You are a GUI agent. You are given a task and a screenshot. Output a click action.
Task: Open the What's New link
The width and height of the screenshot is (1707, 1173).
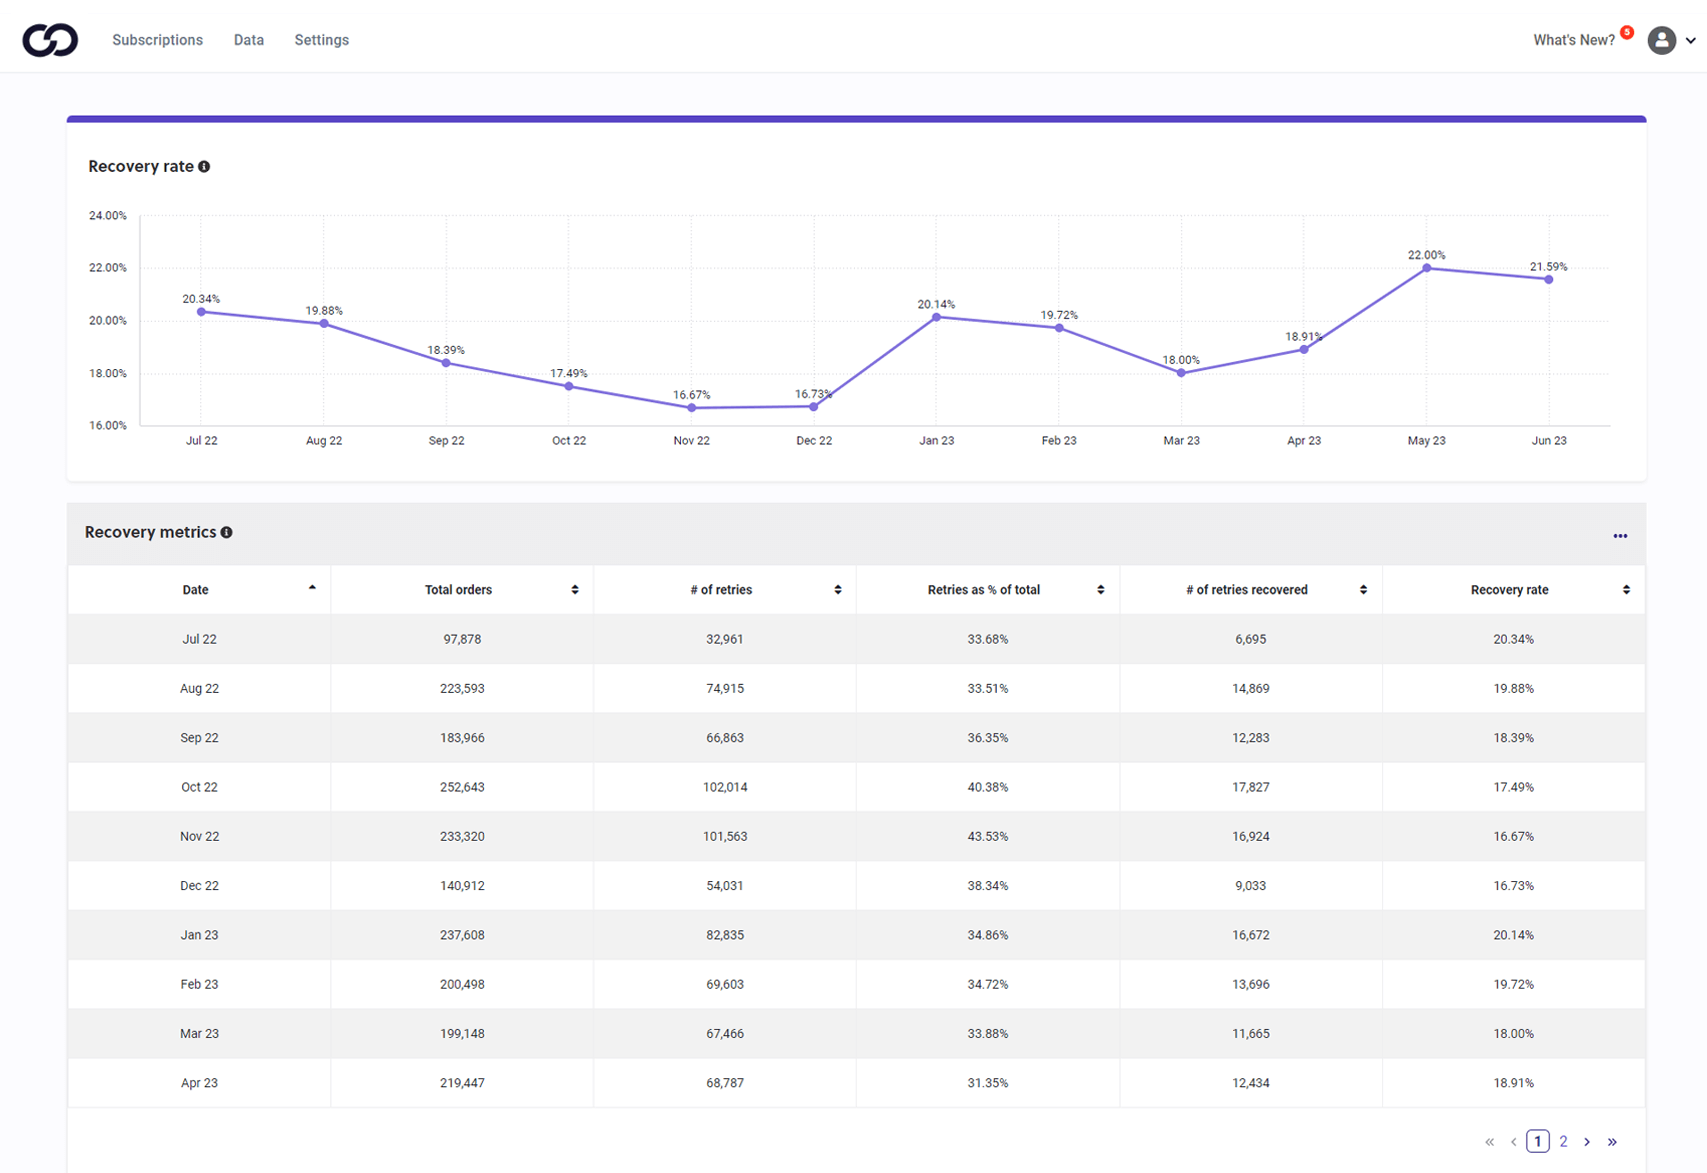point(1574,40)
